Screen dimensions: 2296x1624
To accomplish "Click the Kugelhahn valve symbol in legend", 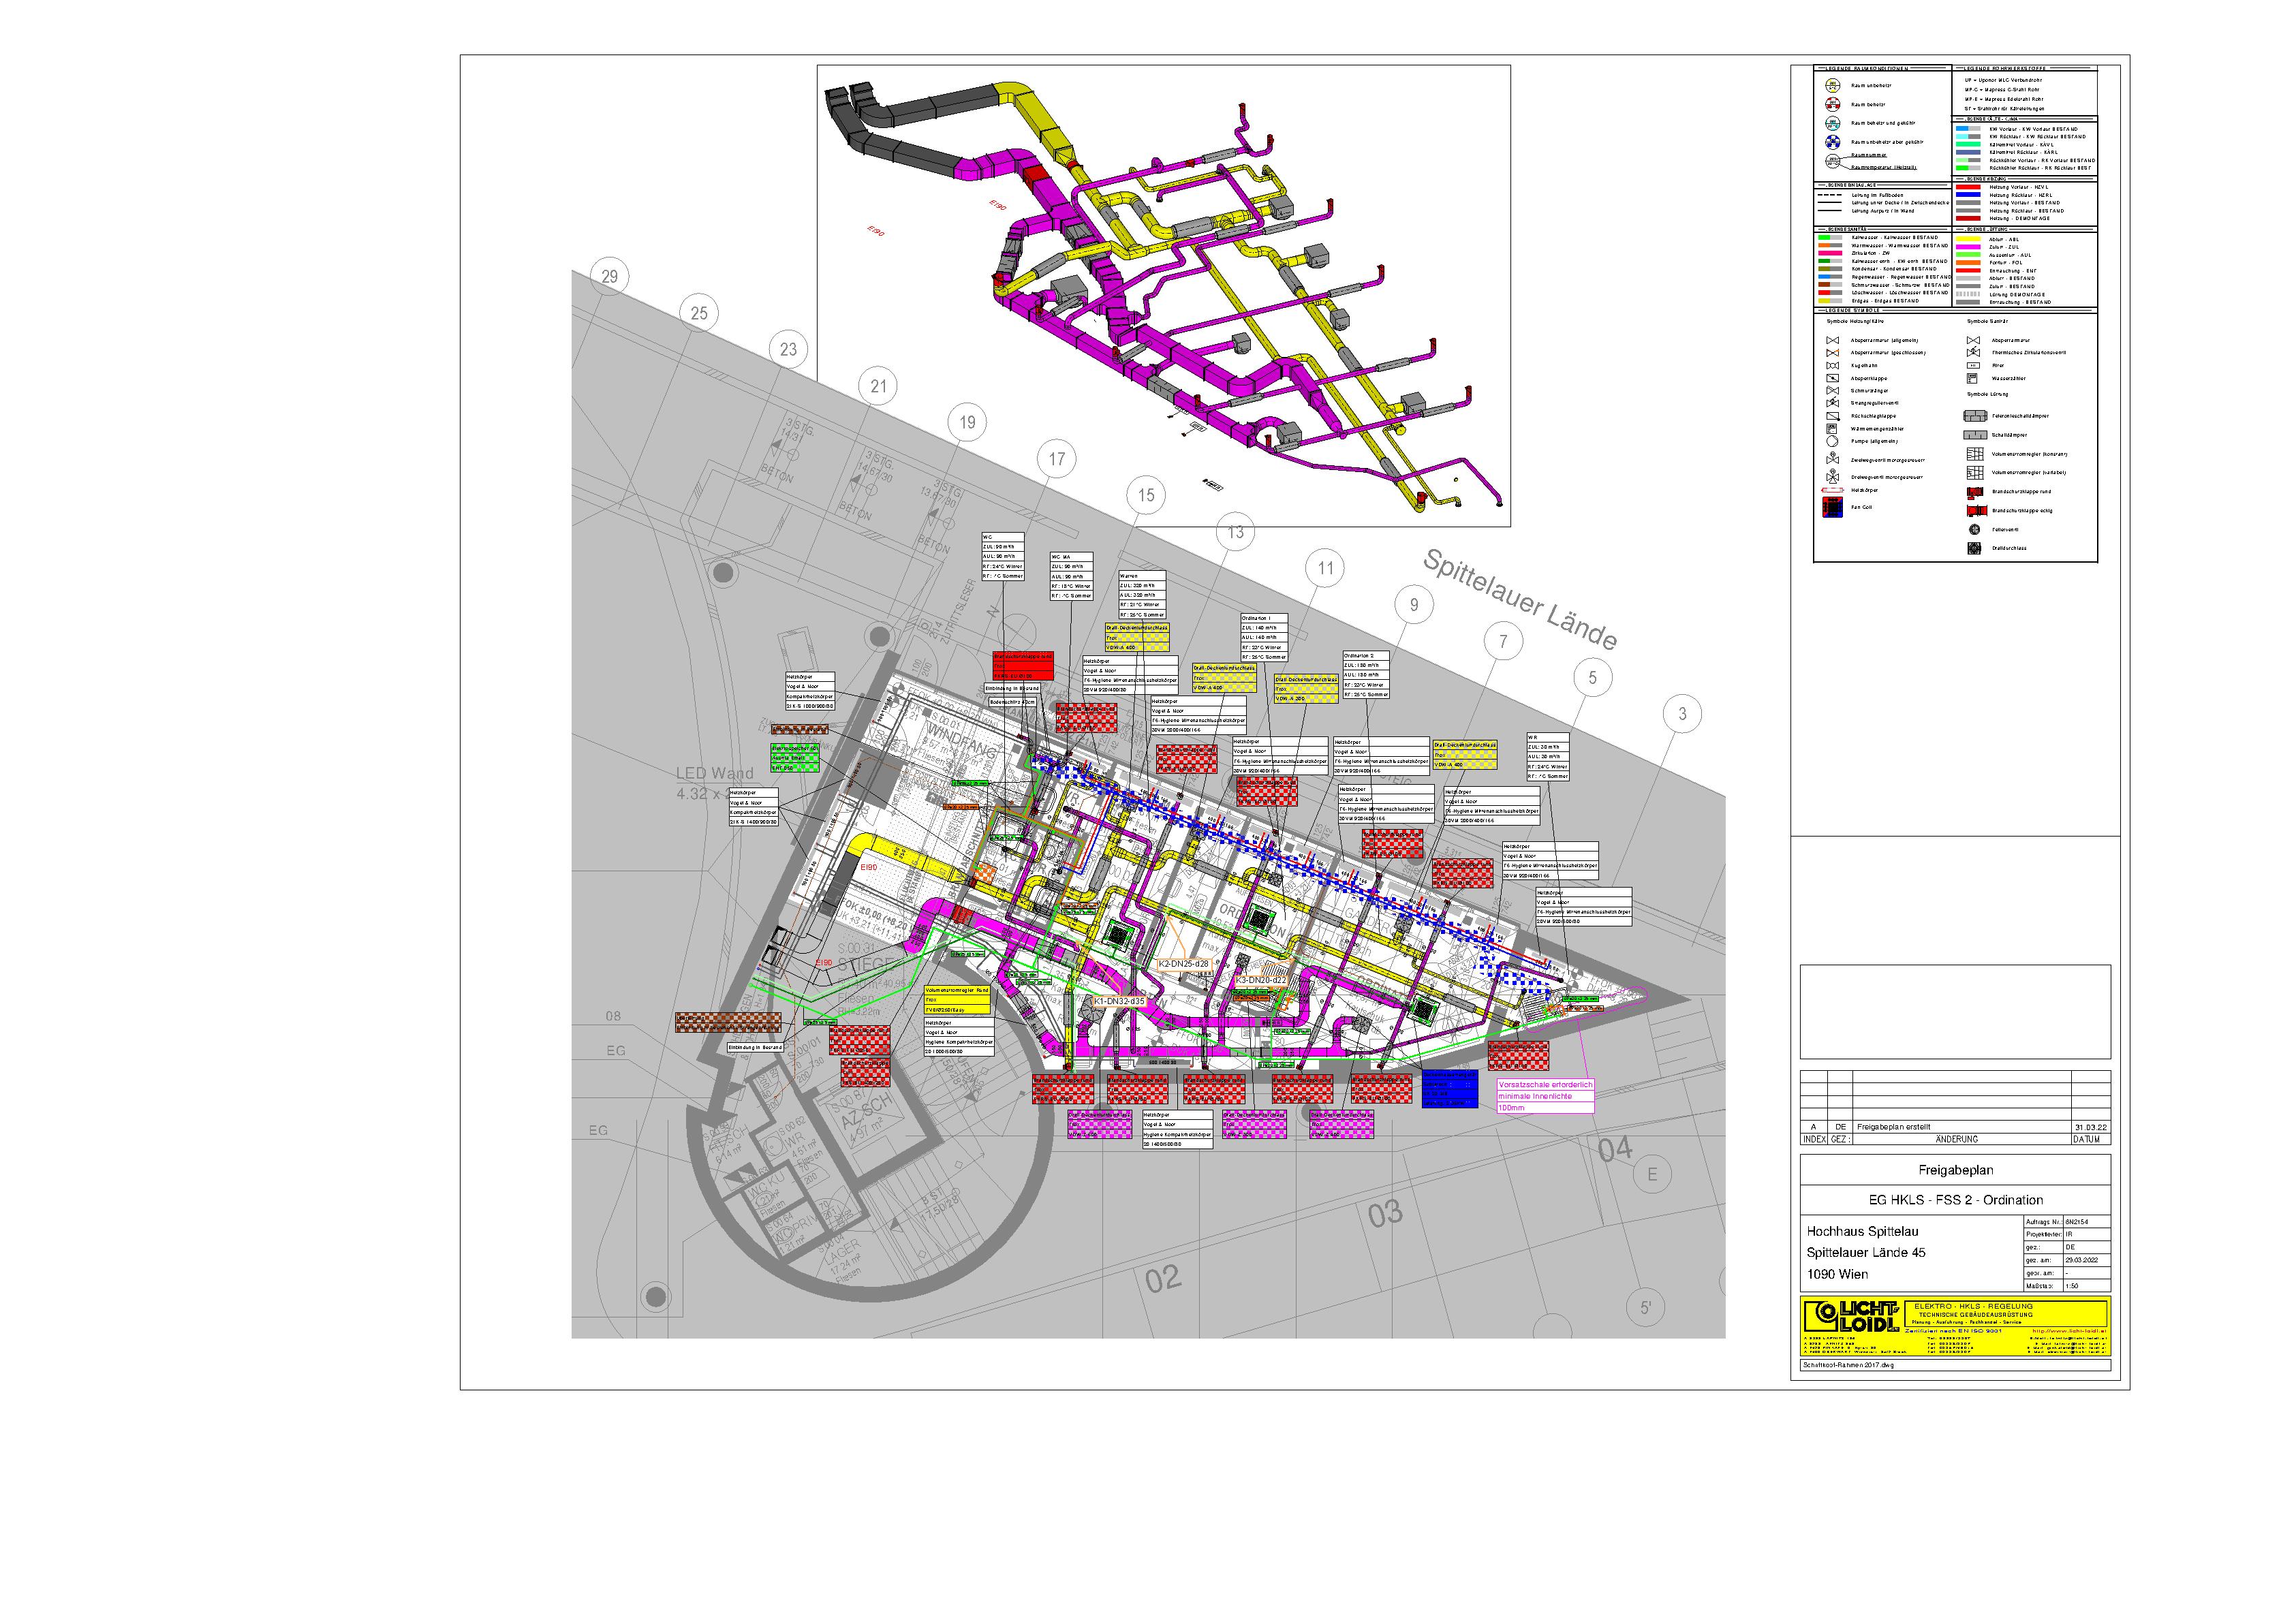I will click(1832, 365).
